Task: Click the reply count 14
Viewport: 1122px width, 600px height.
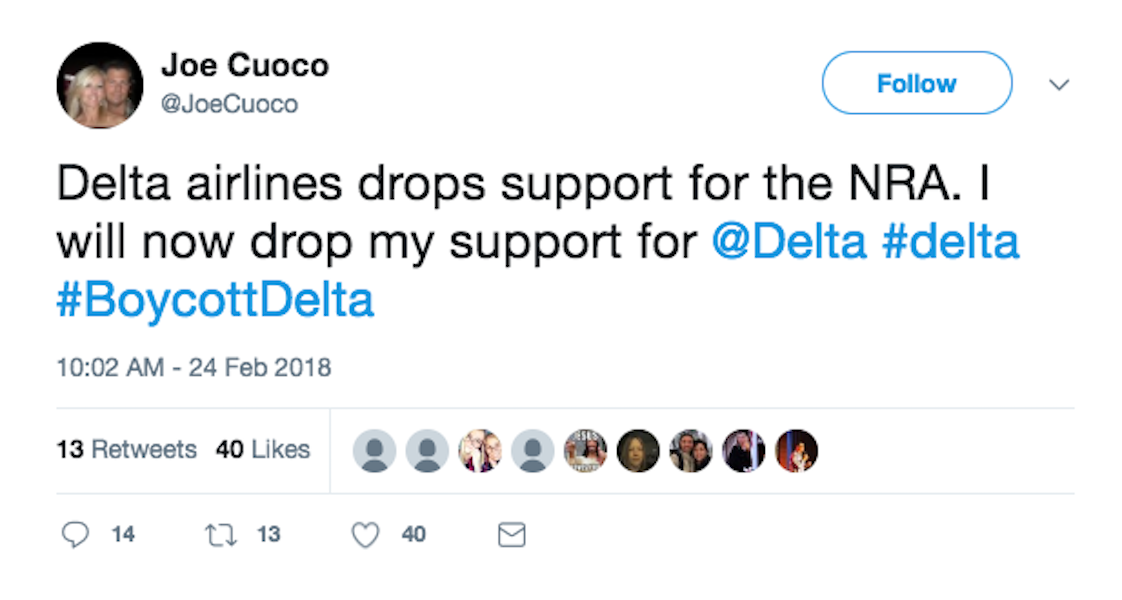Action: tap(123, 534)
